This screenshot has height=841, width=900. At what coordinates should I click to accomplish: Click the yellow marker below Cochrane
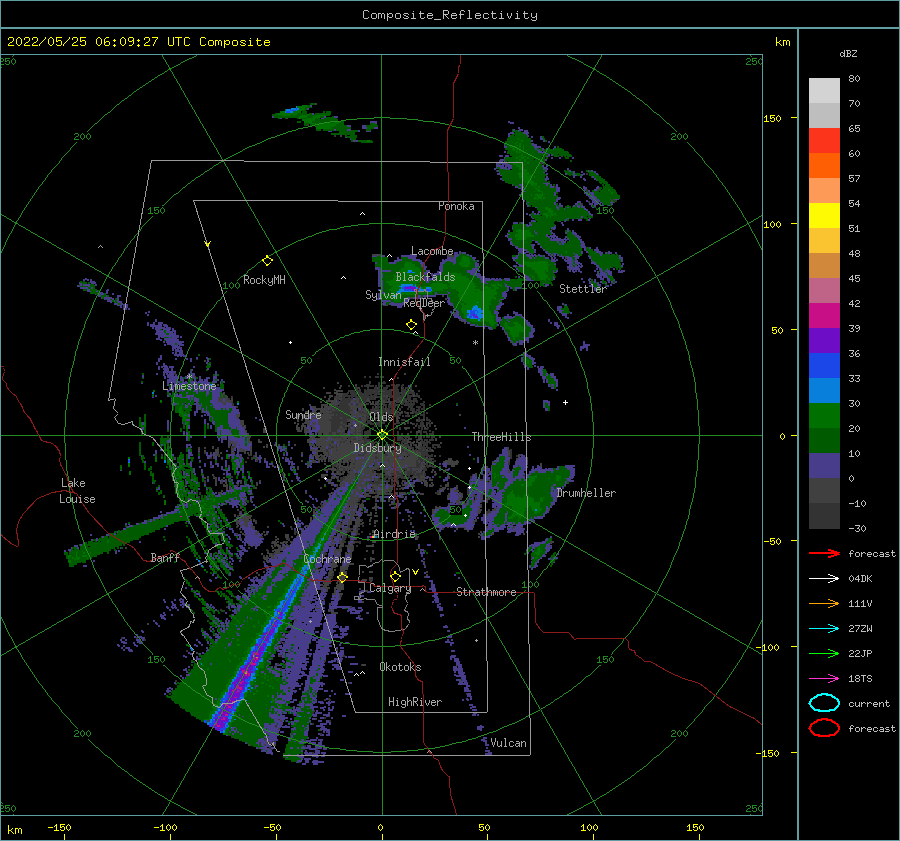coord(342,577)
